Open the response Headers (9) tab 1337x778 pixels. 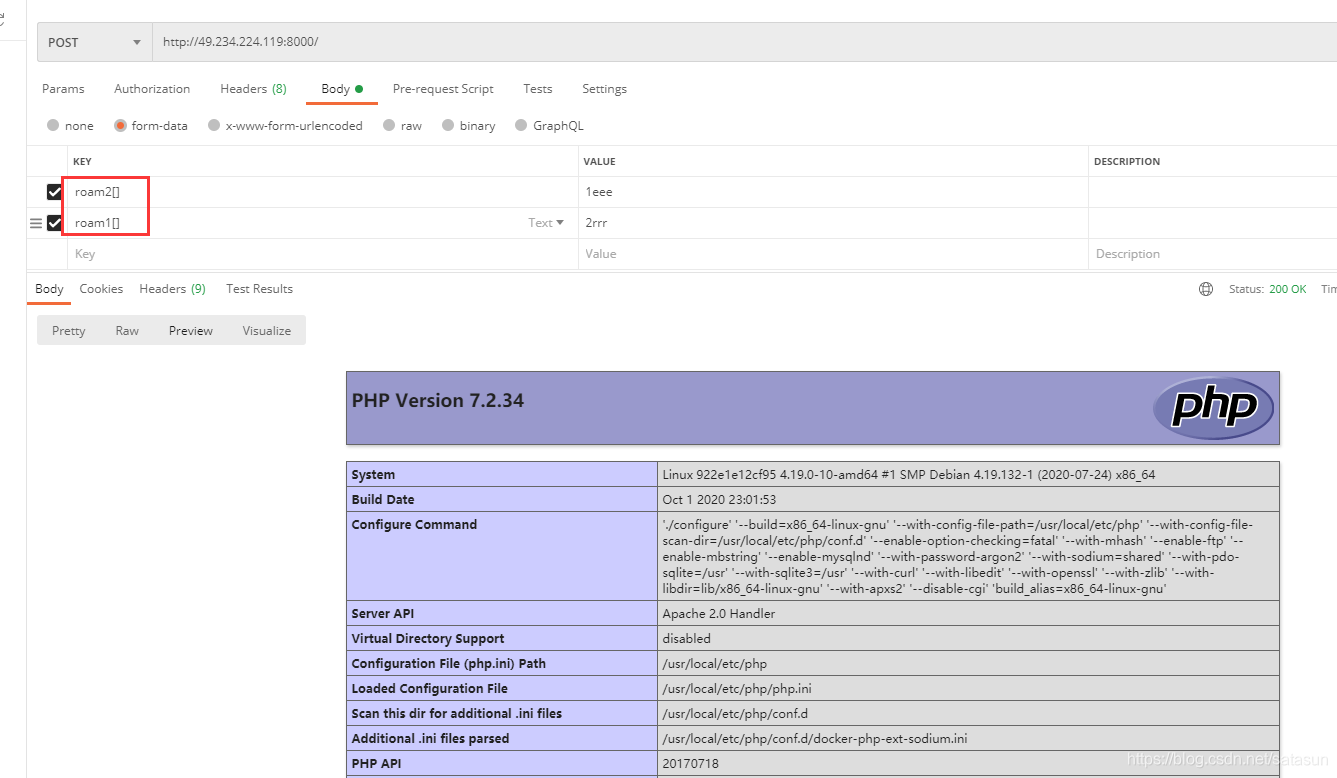[x=172, y=289]
